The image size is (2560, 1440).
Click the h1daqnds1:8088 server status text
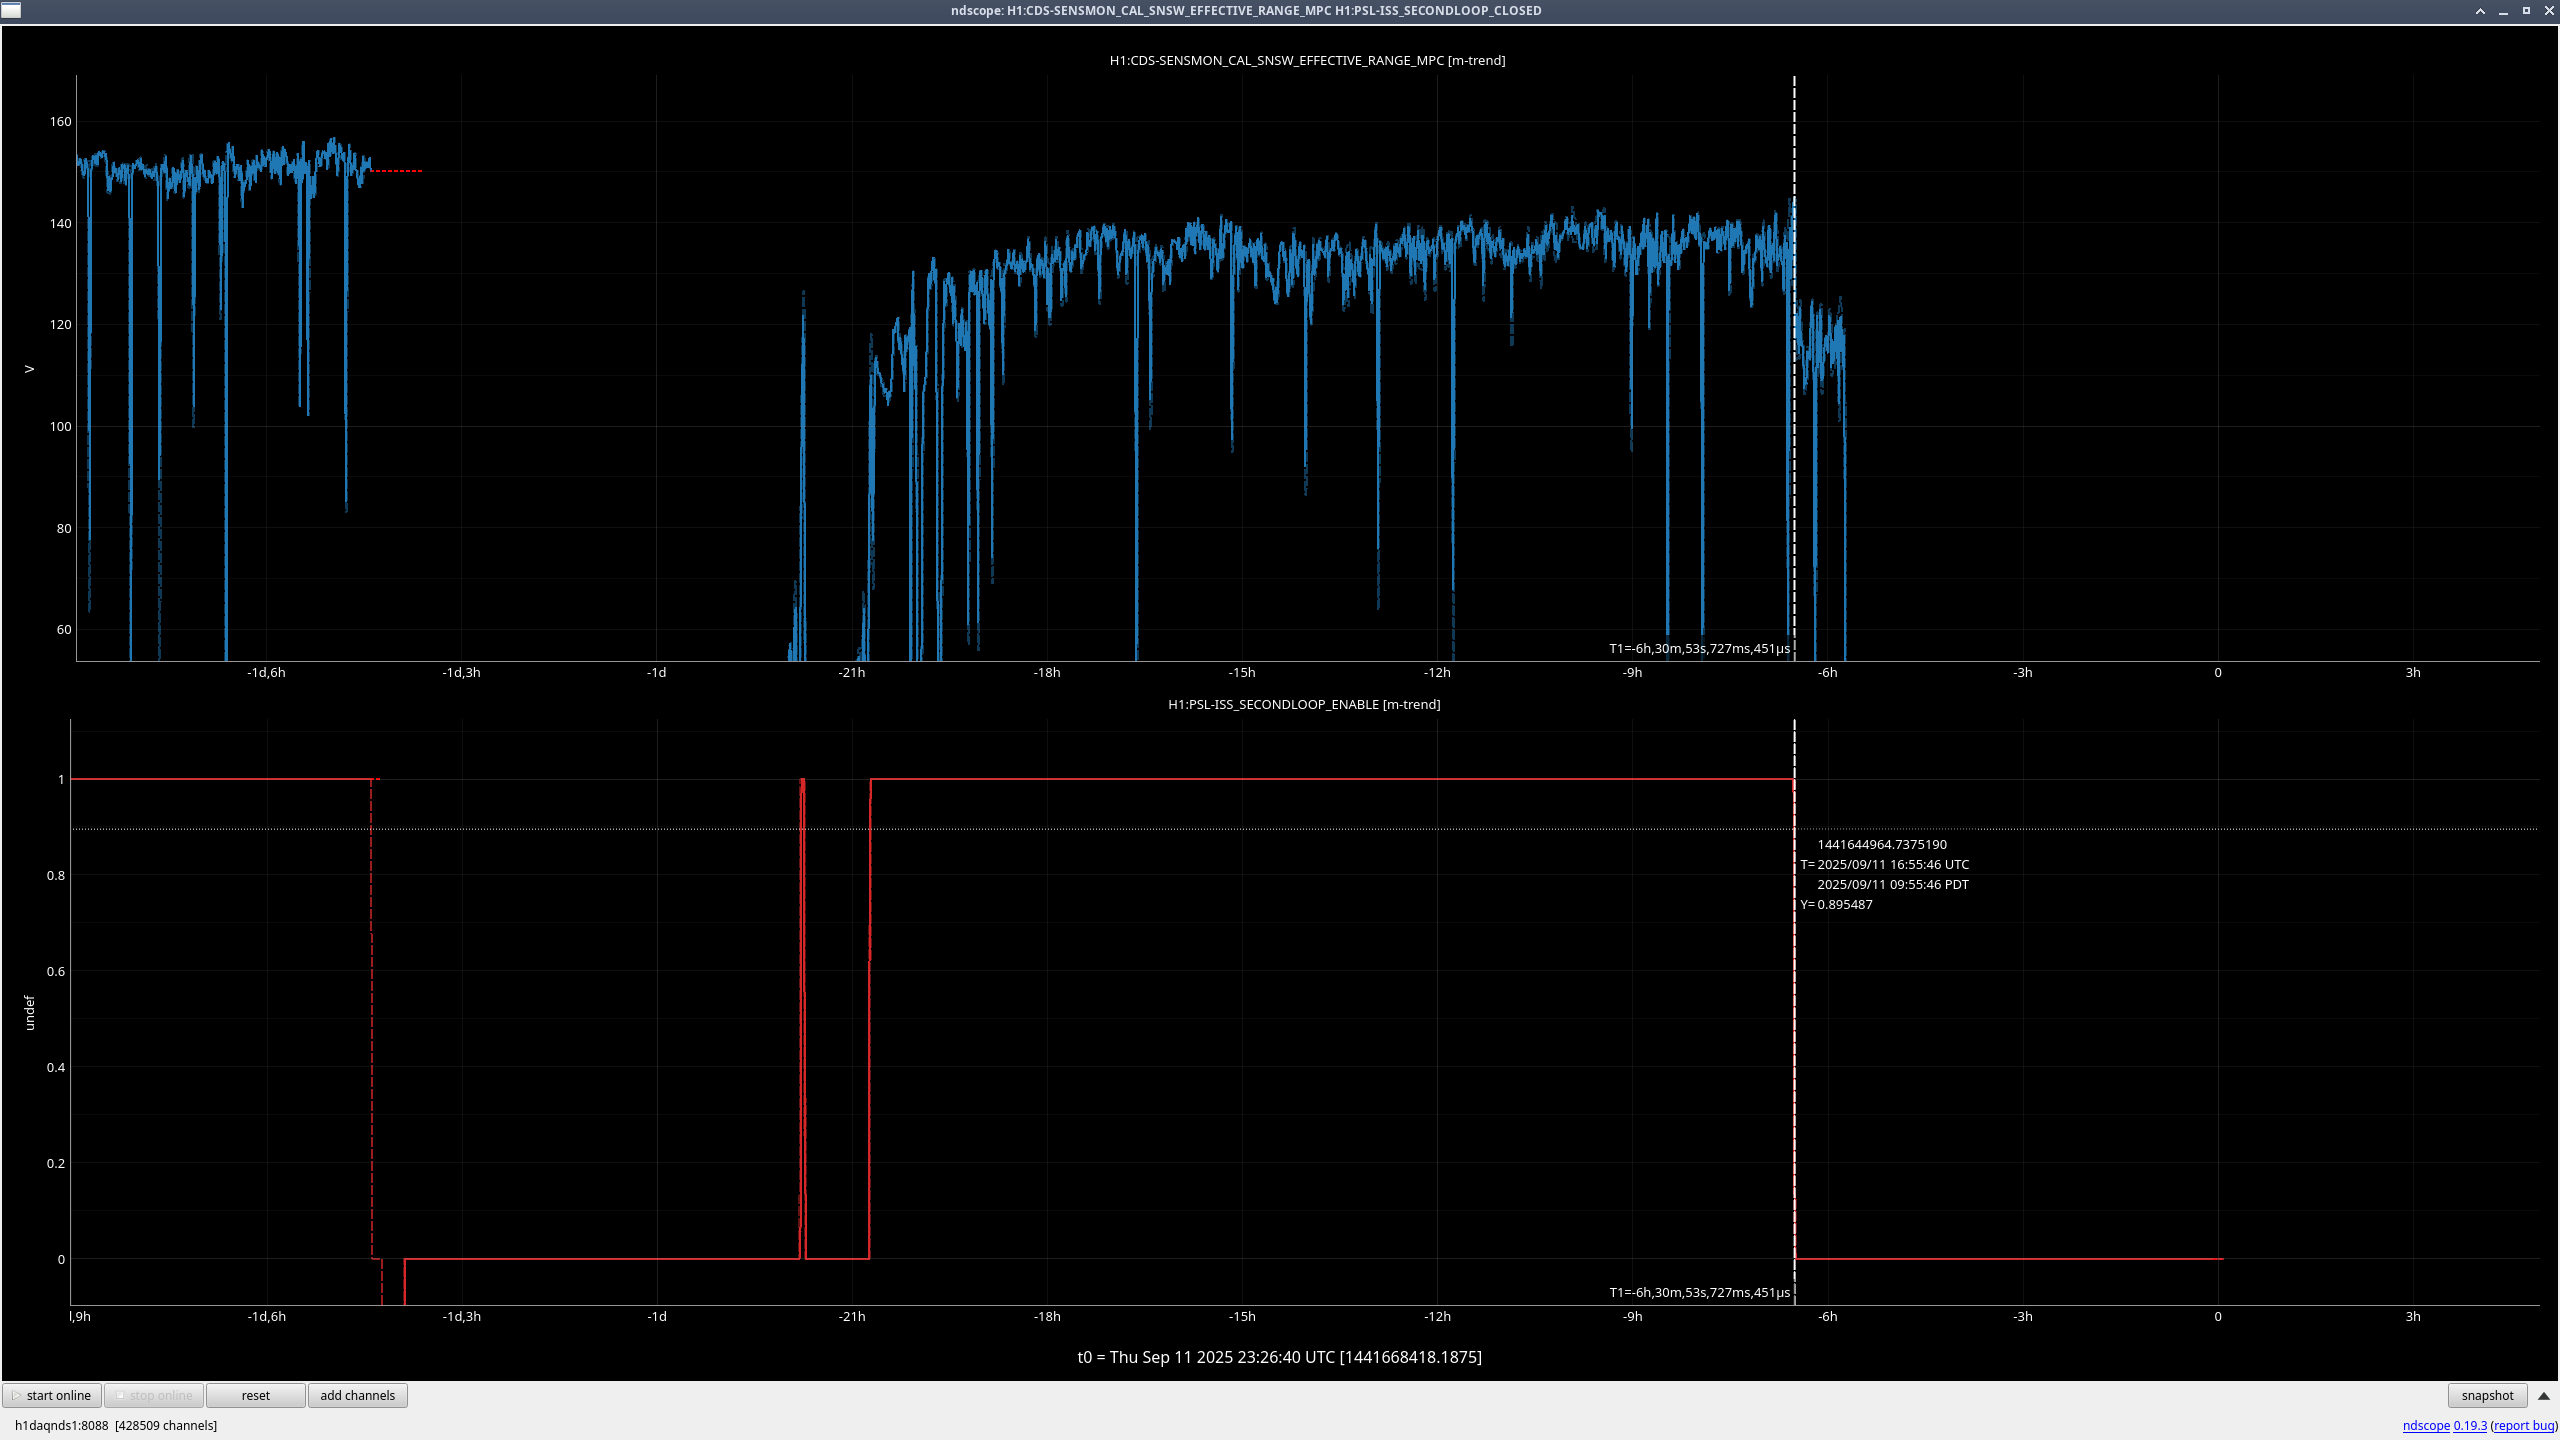pos(116,1425)
